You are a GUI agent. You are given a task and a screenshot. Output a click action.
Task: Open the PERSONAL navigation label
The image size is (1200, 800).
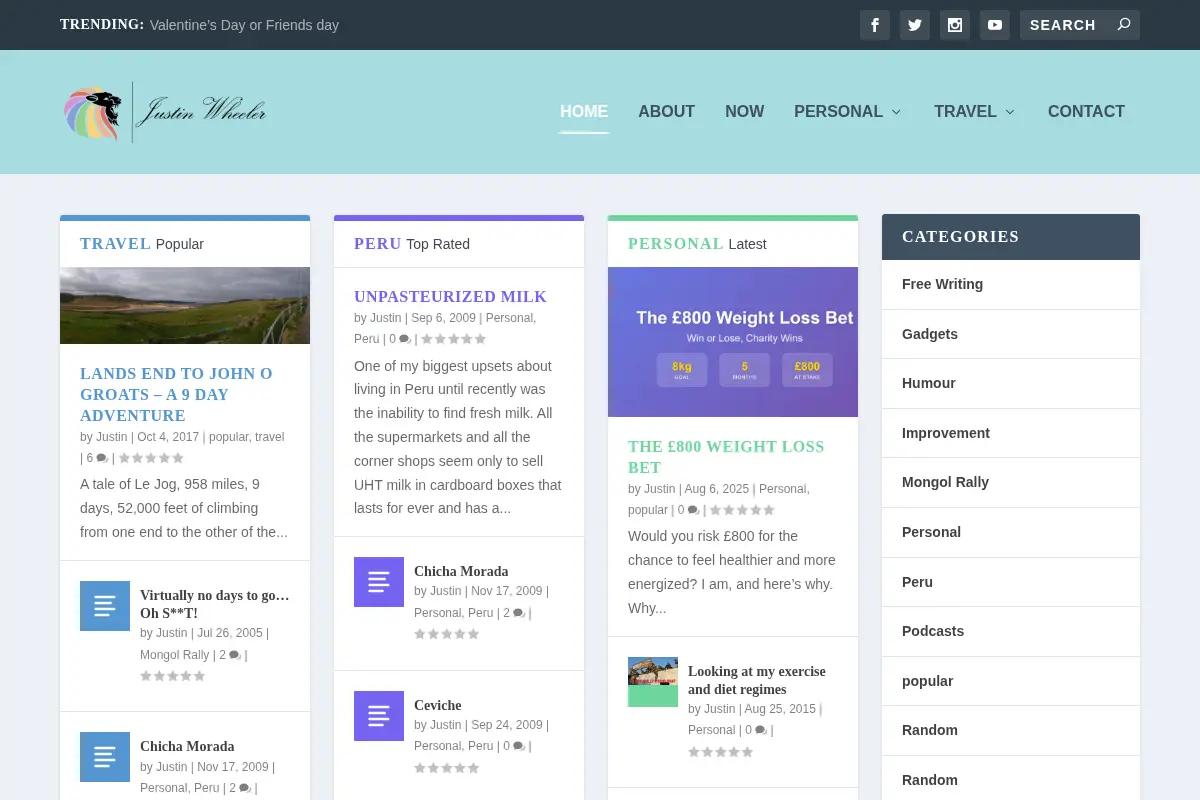coord(838,112)
